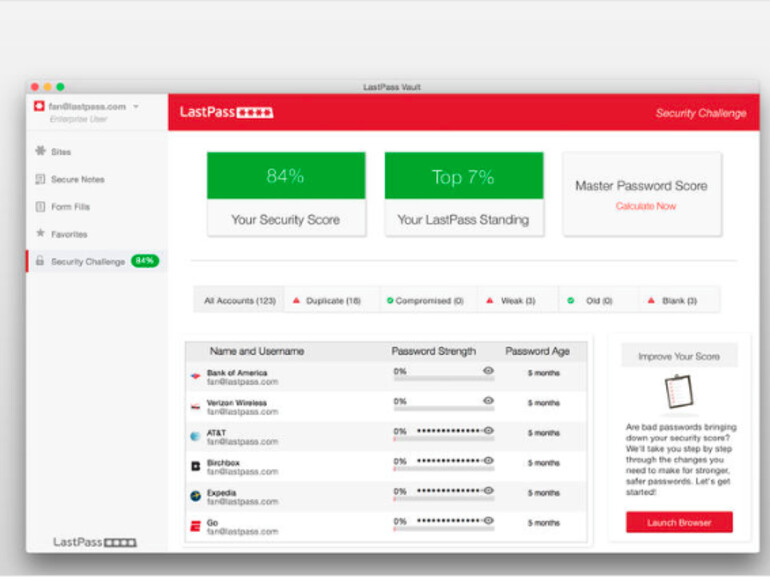Switch to the Duplicate tab

click(x=332, y=301)
